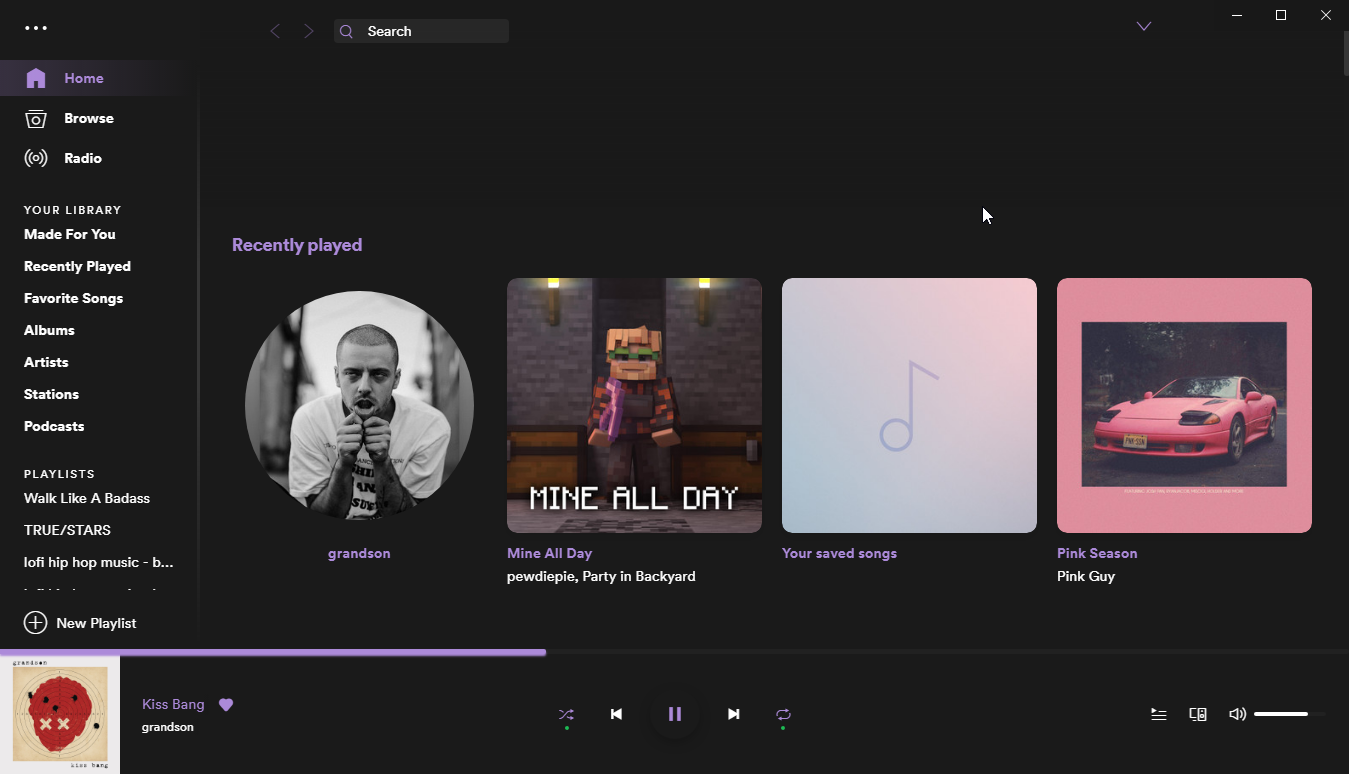Click the Recently played heading
The height and width of the screenshot is (774, 1349).
(x=297, y=245)
